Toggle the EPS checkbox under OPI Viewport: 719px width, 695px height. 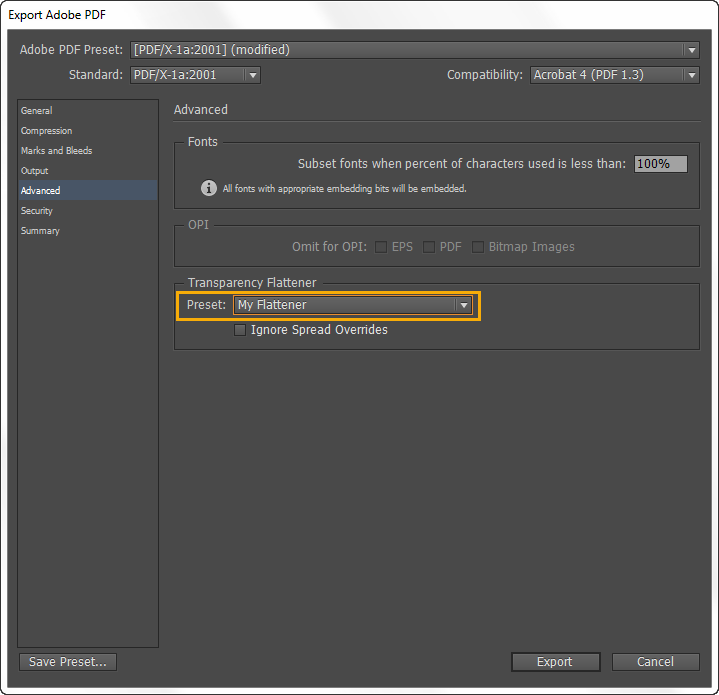(x=381, y=247)
